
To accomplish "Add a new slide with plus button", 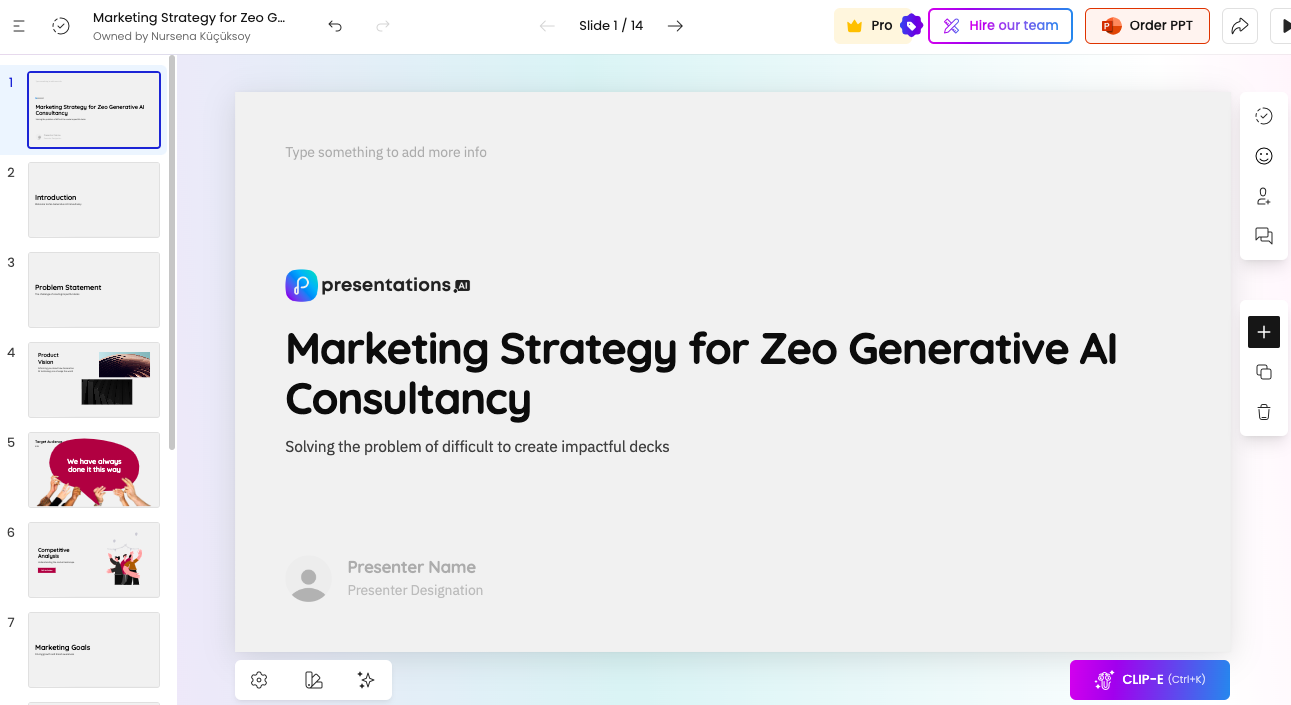I will pos(1264,332).
